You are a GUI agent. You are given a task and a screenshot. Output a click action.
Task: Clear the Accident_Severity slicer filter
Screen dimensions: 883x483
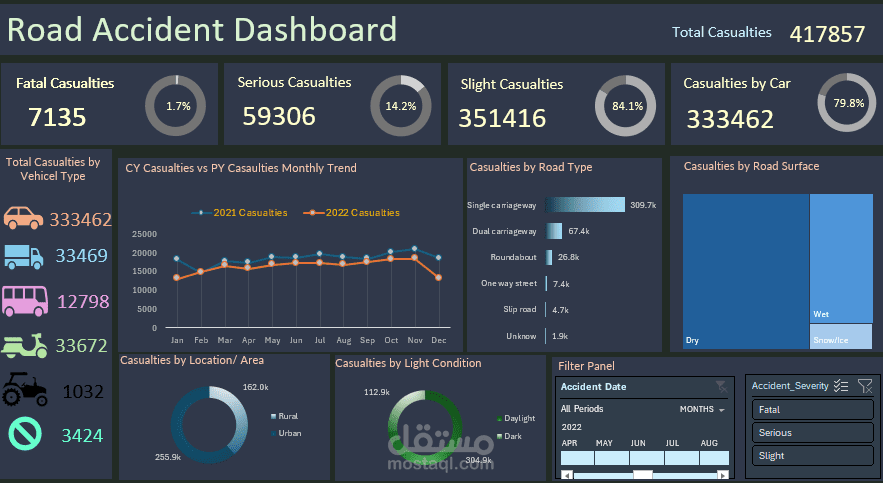(x=864, y=386)
